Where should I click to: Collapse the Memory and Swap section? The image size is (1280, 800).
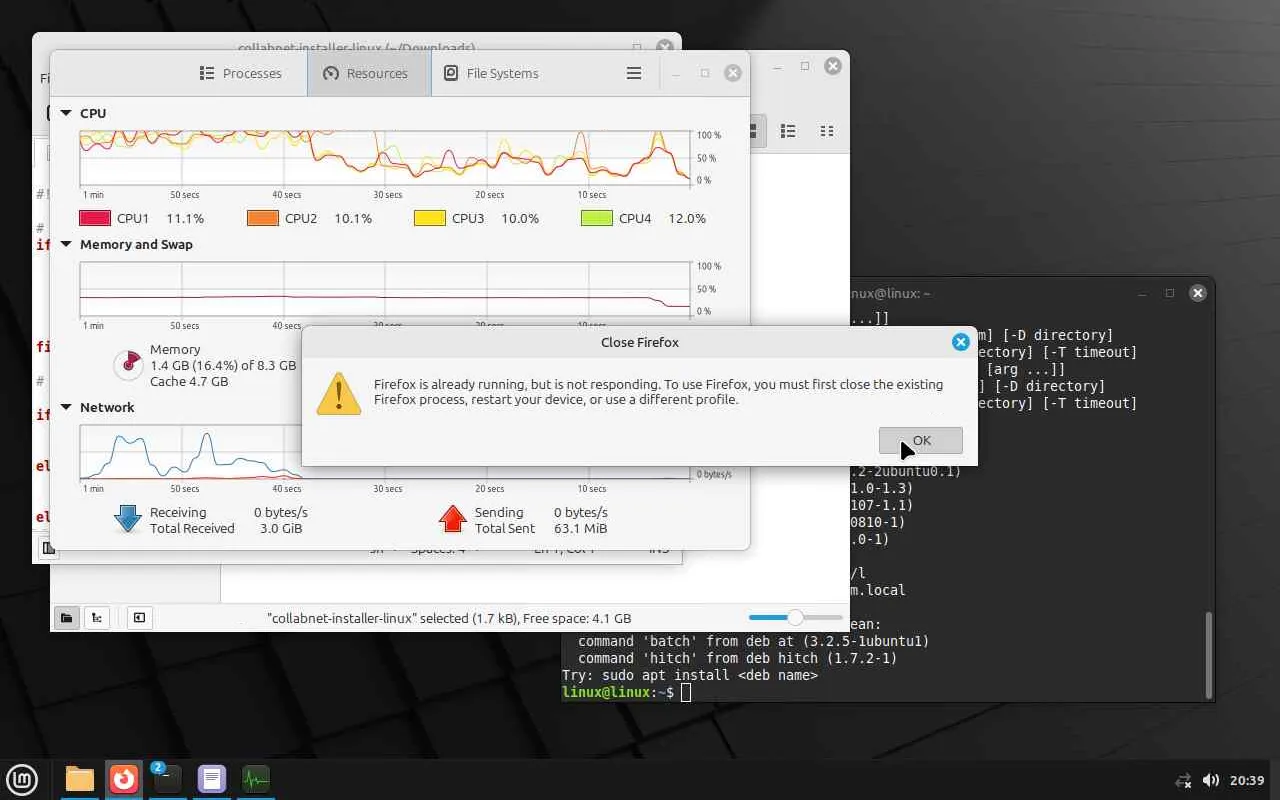pyautogui.click(x=66, y=244)
